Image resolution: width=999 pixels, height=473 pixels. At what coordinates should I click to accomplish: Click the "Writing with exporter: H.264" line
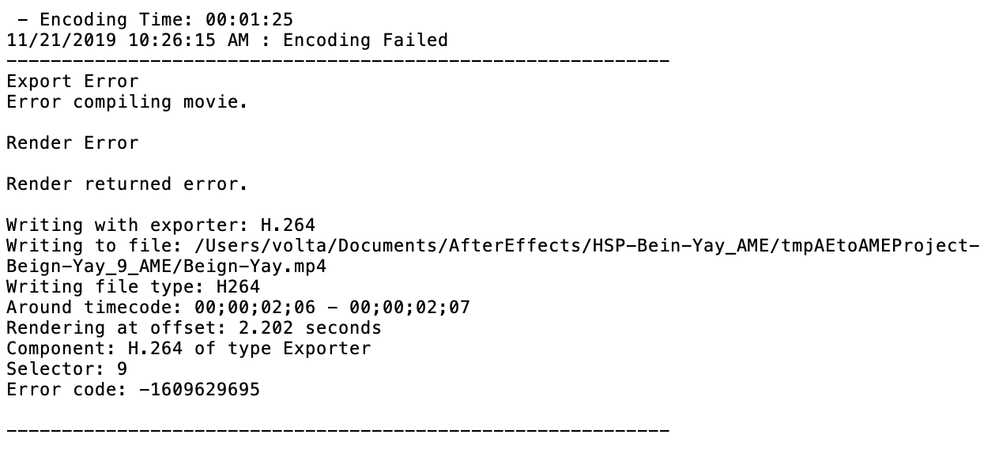tap(153, 226)
